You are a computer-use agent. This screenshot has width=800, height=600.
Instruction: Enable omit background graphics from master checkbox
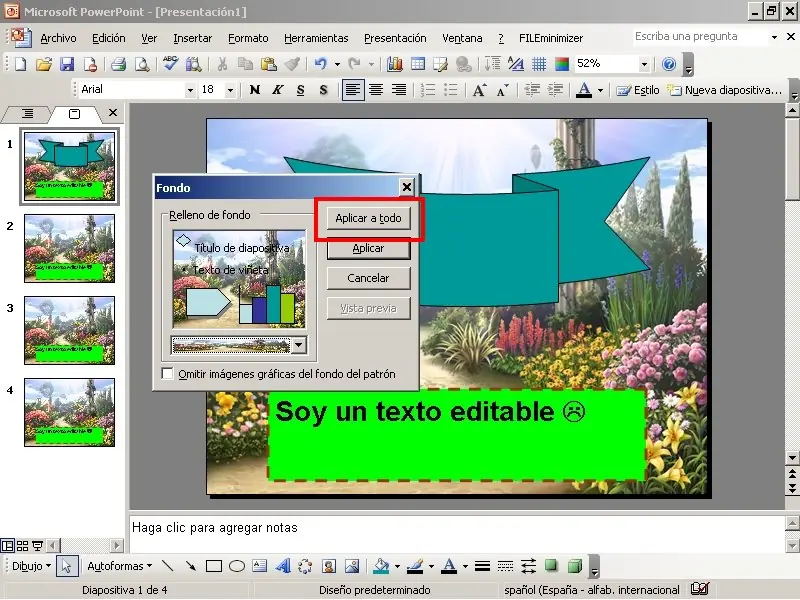[x=168, y=374]
